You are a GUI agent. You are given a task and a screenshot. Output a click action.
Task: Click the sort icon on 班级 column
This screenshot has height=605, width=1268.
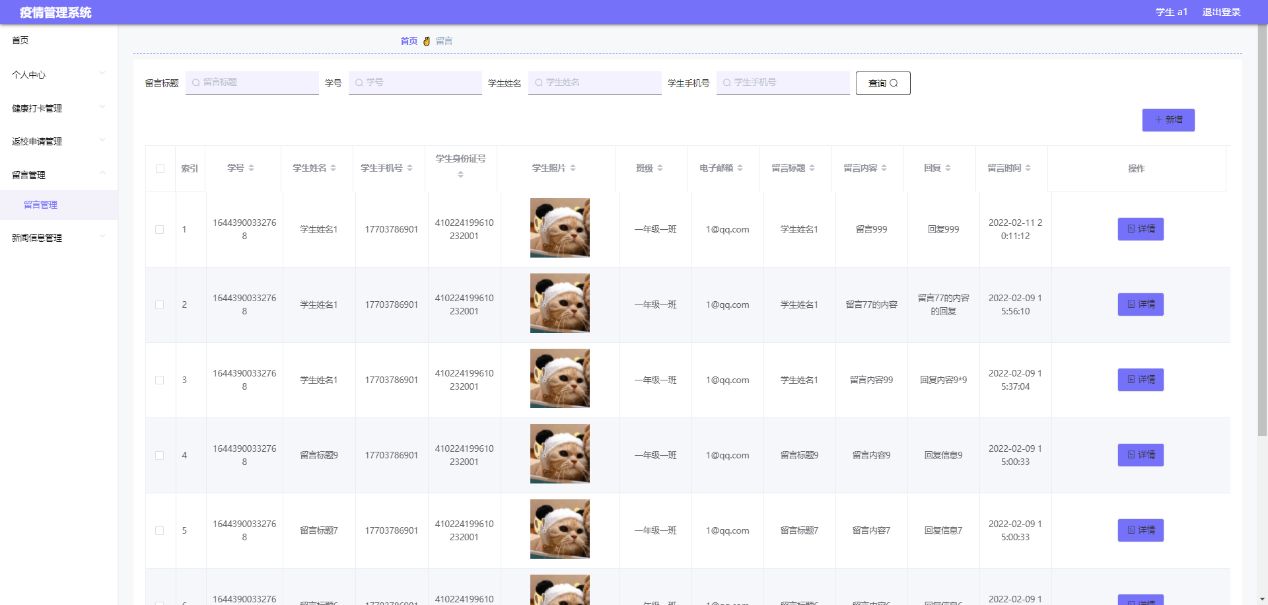click(660, 168)
